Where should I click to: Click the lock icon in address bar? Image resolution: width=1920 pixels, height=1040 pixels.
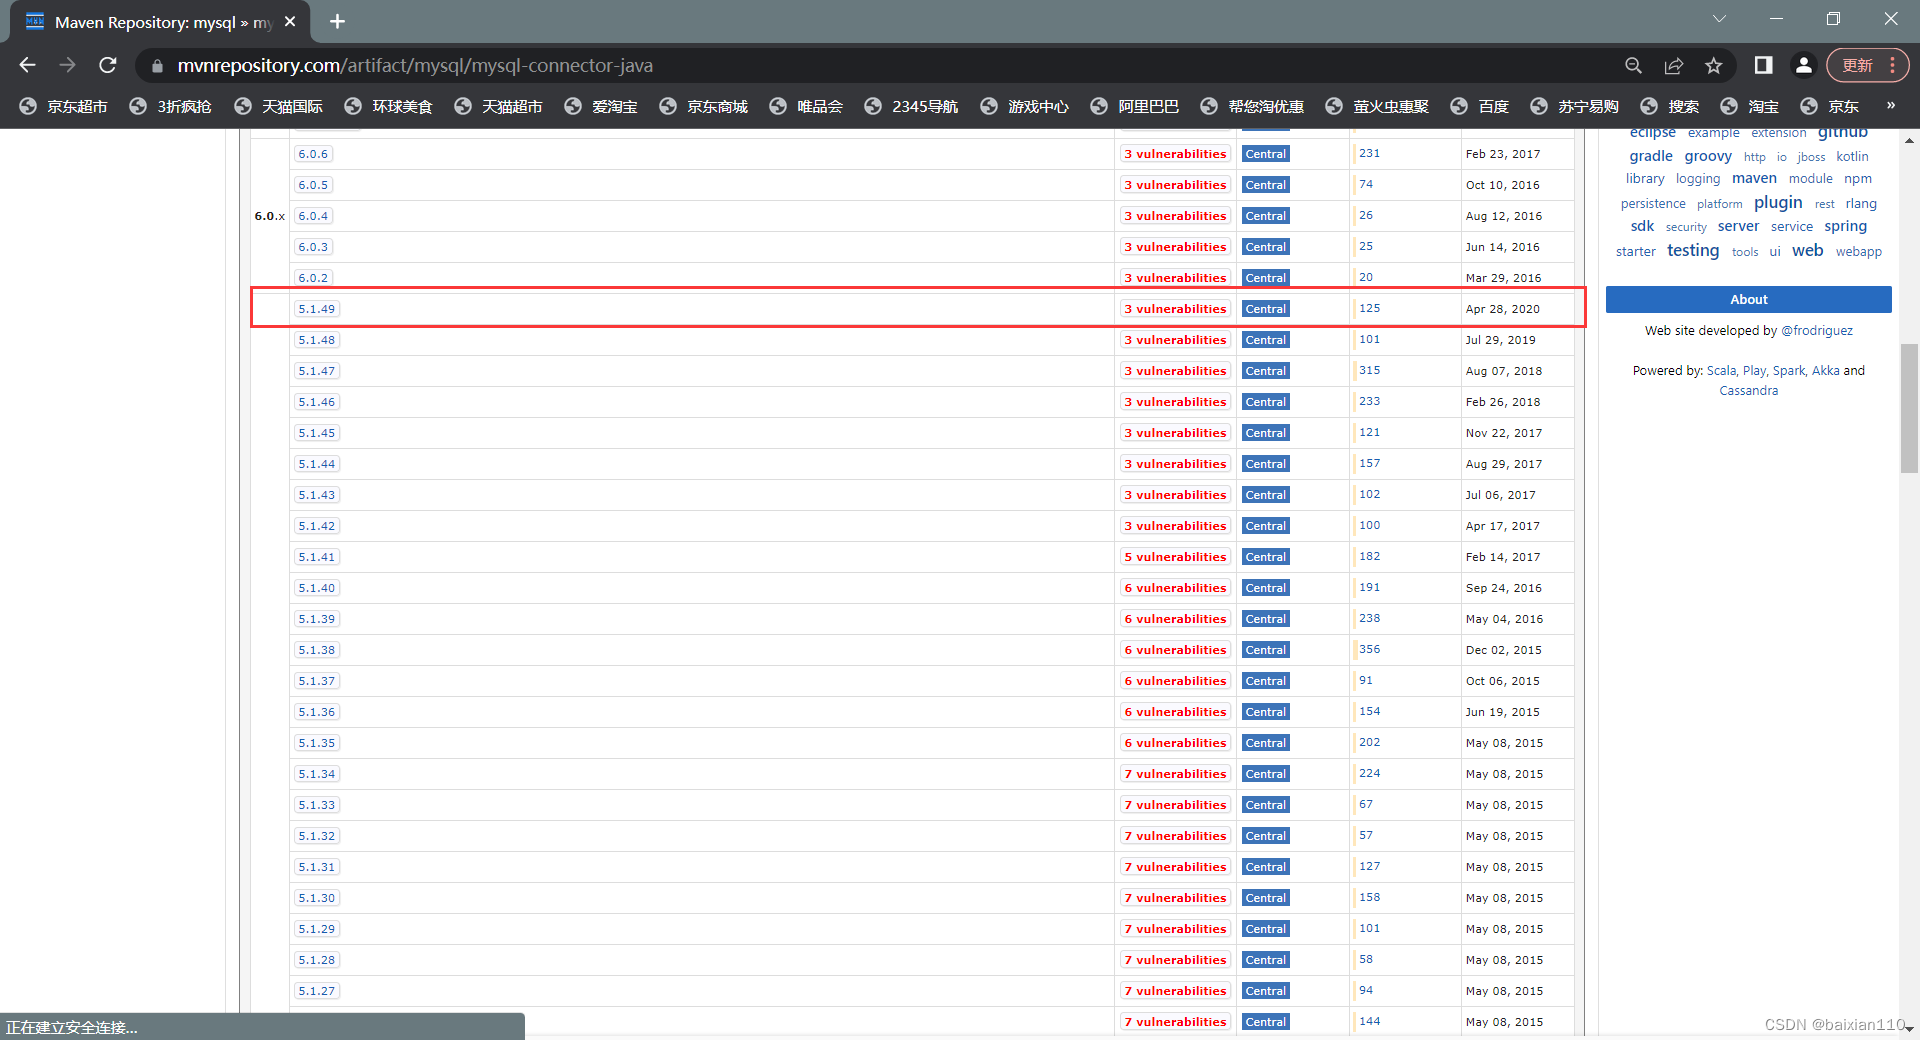[x=157, y=66]
